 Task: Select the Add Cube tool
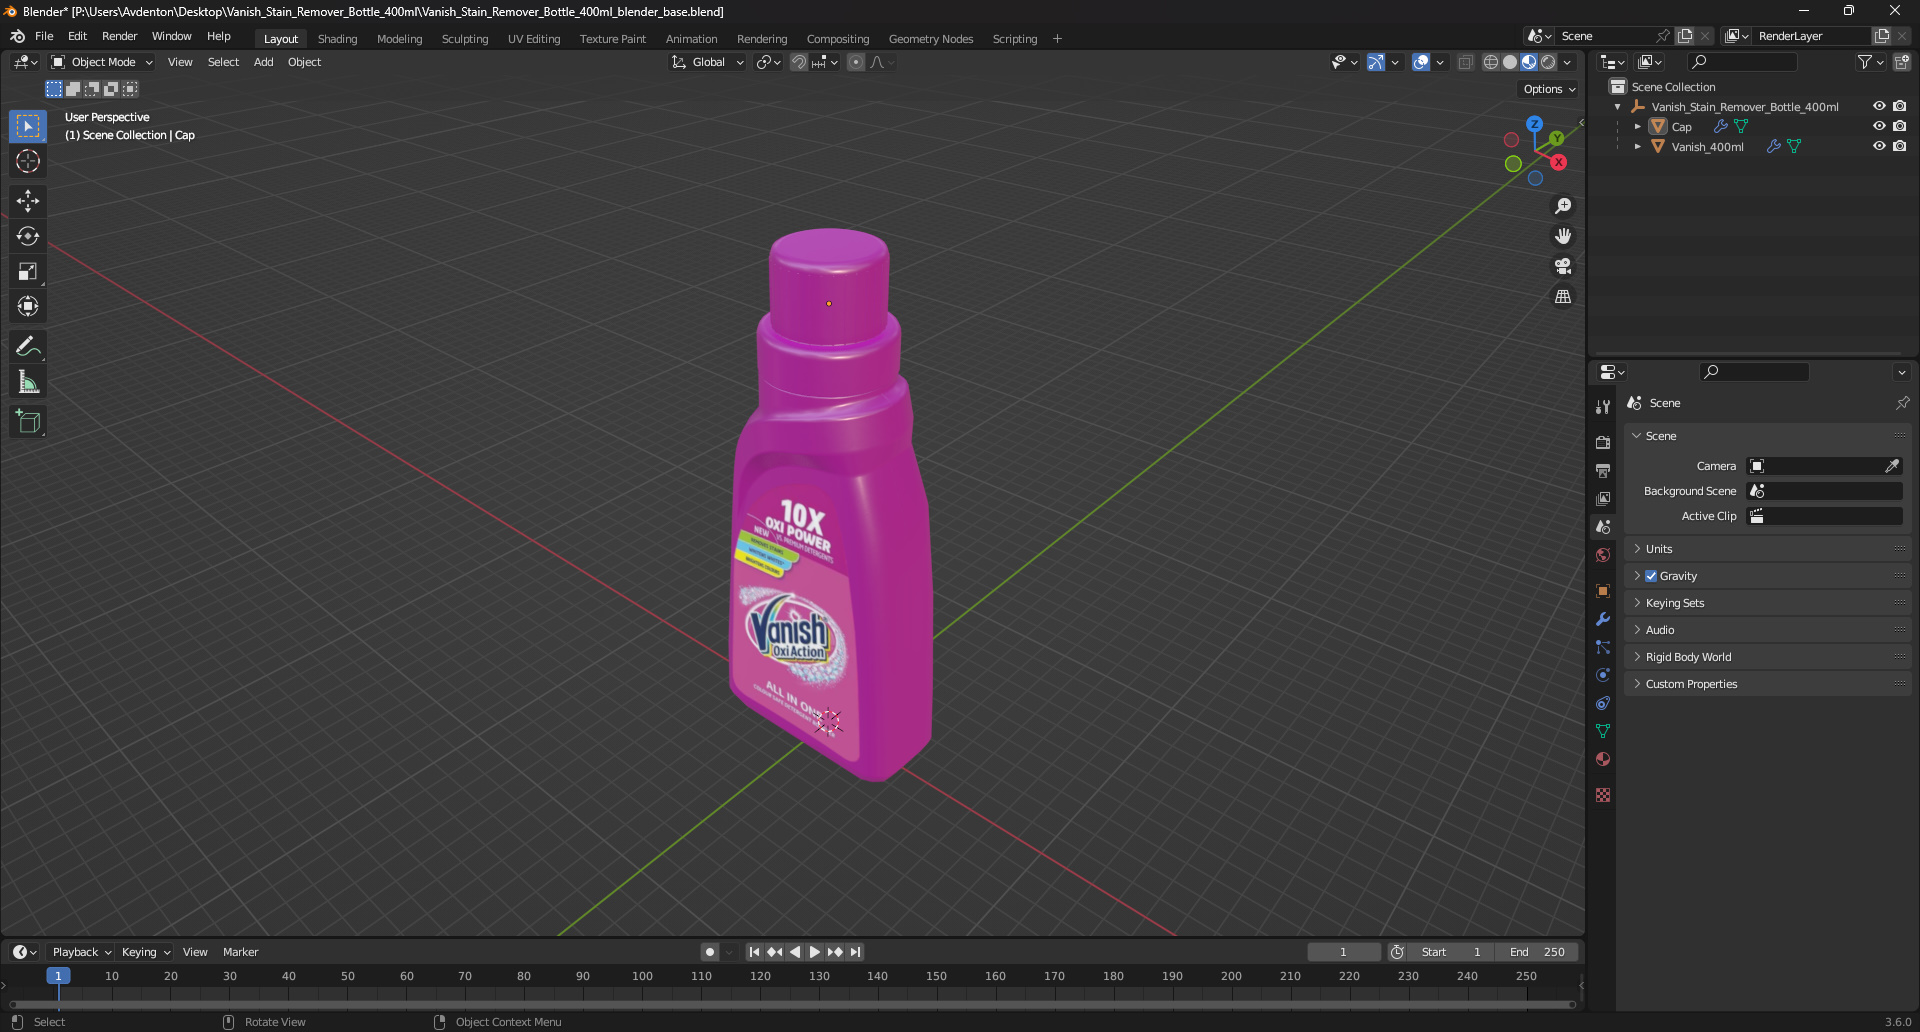(28, 421)
